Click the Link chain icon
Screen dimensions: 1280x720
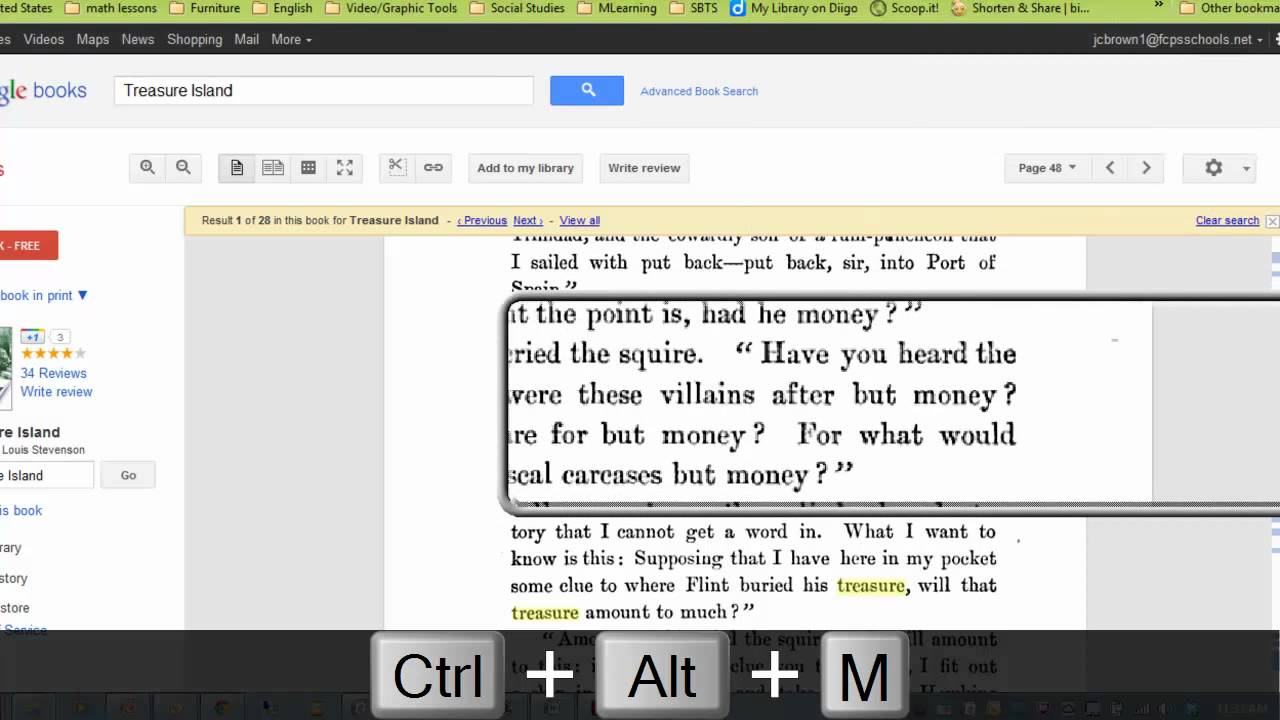click(433, 168)
